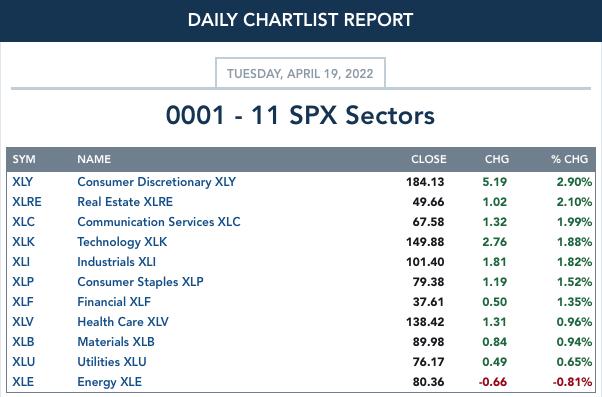This screenshot has height=397, width=602.
Task: Click the XLRE symbol link
Action: click(x=27, y=202)
